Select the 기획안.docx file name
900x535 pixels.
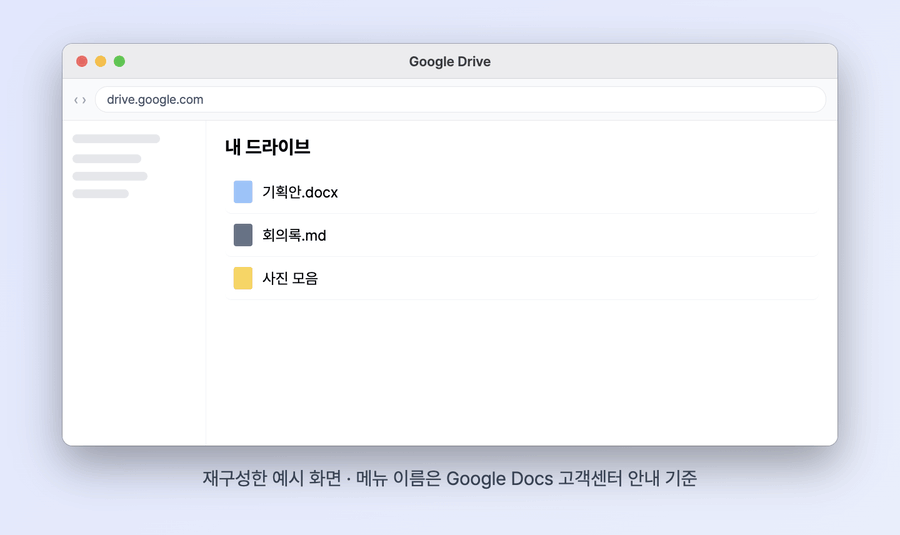(x=300, y=192)
